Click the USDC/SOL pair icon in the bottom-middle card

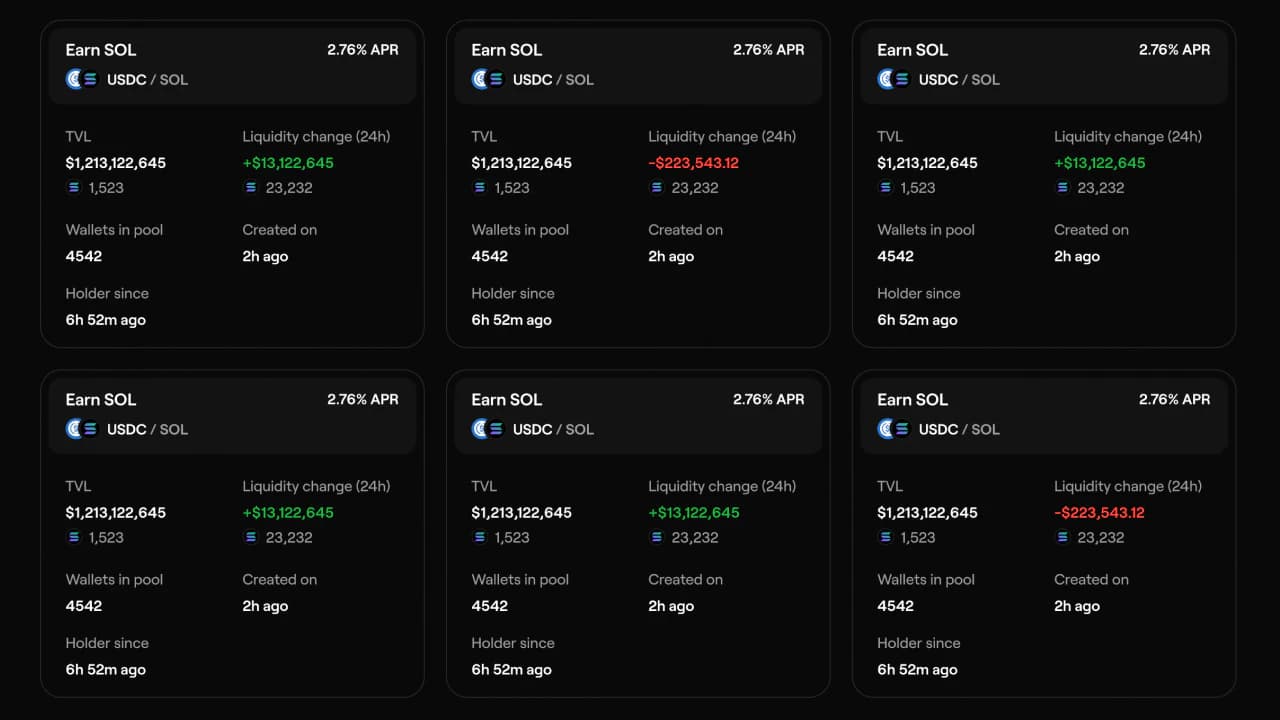point(488,429)
